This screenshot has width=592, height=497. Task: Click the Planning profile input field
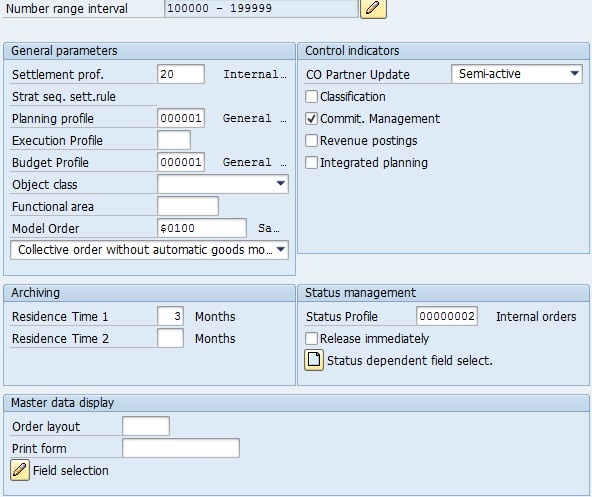click(x=181, y=118)
